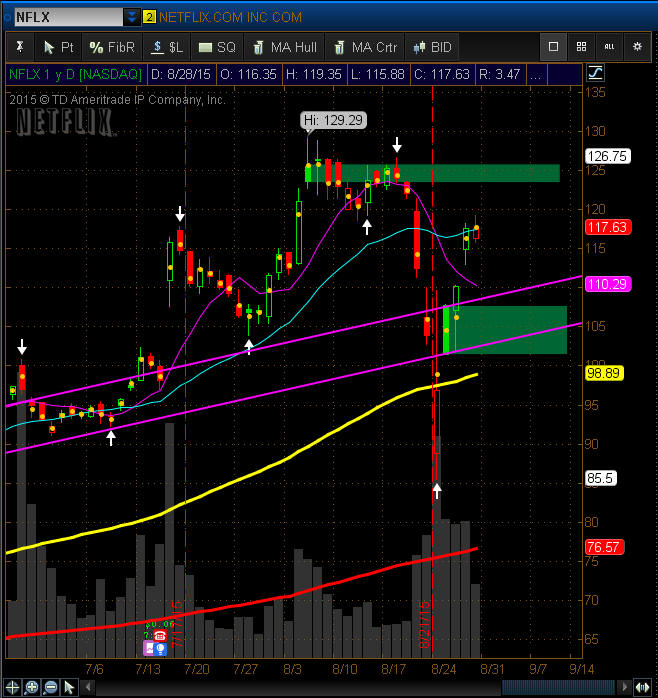Click the zoom out magnifier icon

pos(51,687)
